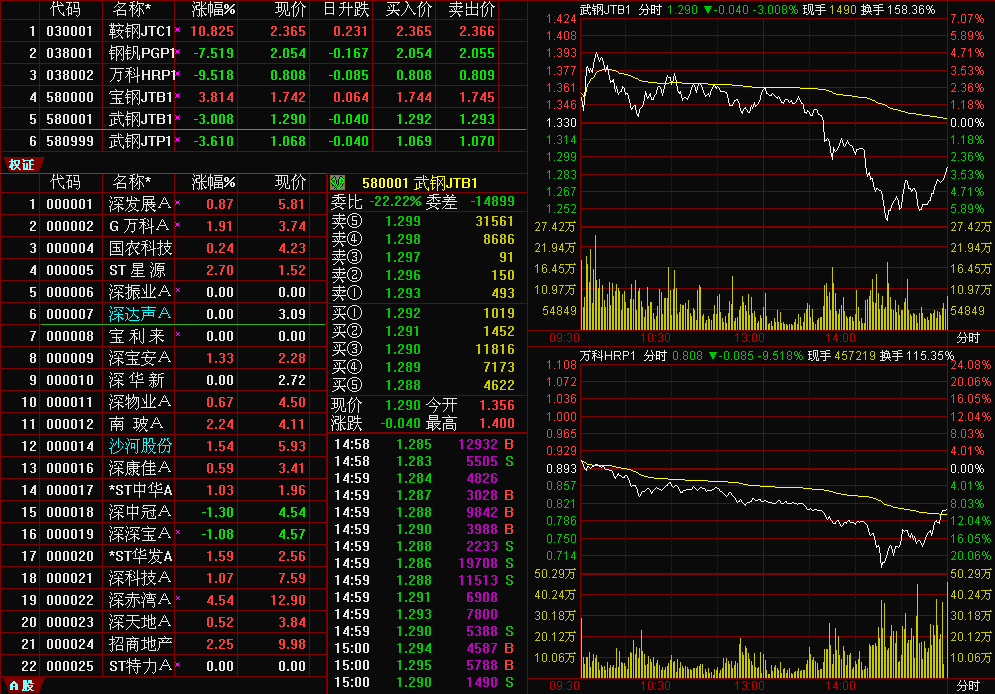Click 分时 label under the bottom chart
This screenshot has width=995, height=694.
tap(966, 685)
